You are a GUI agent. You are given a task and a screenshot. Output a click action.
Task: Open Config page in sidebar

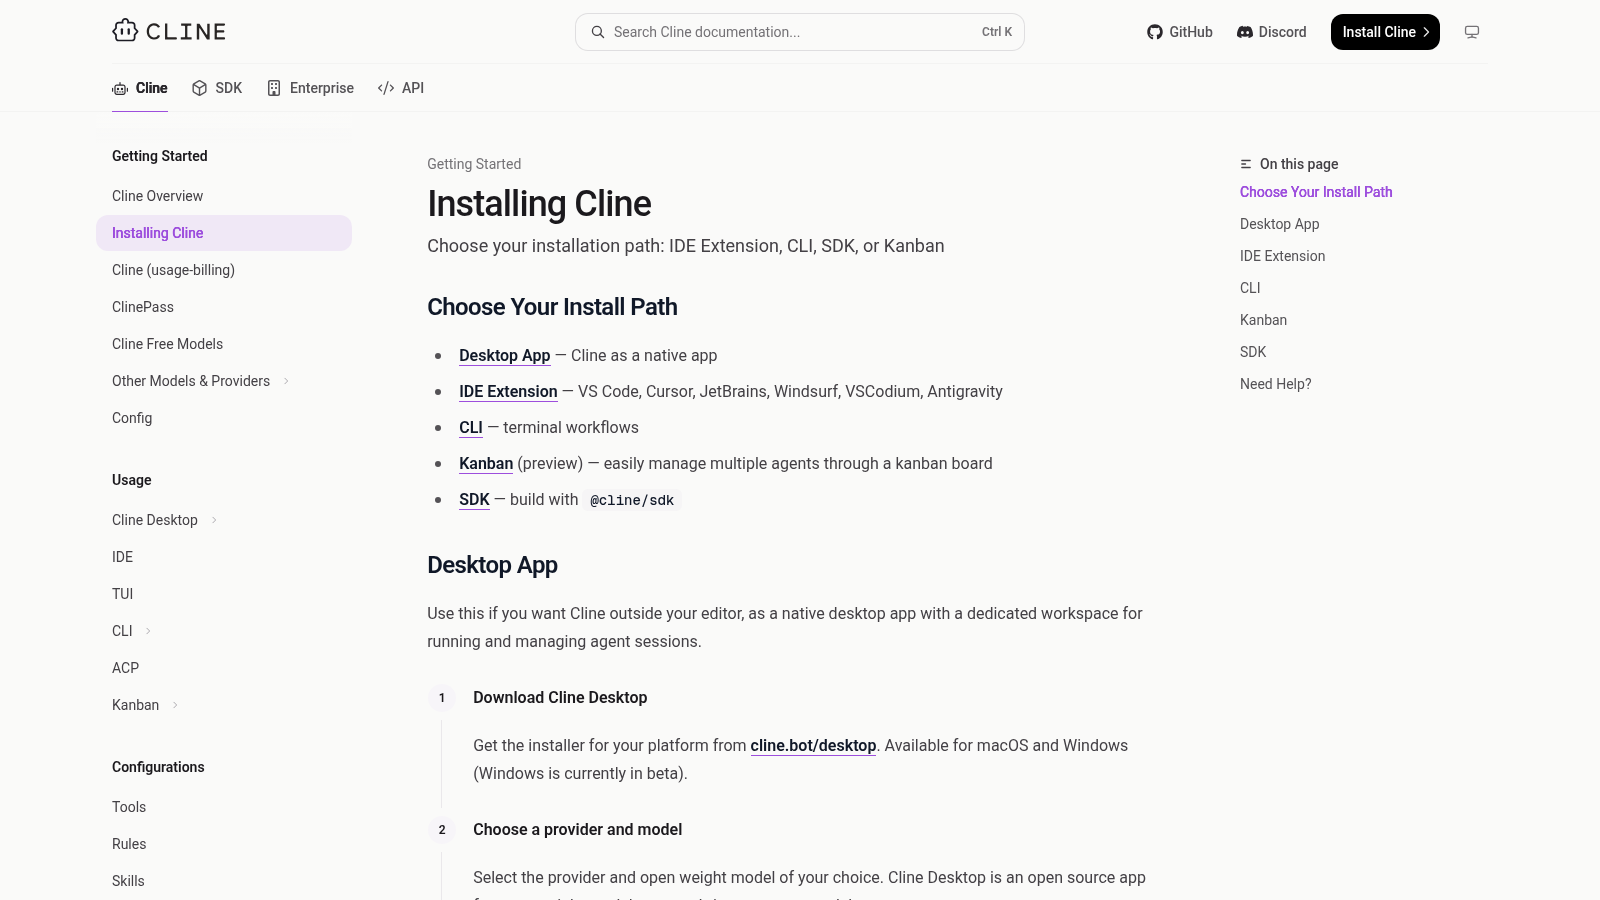pyautogui.click(x=224, y=418)
